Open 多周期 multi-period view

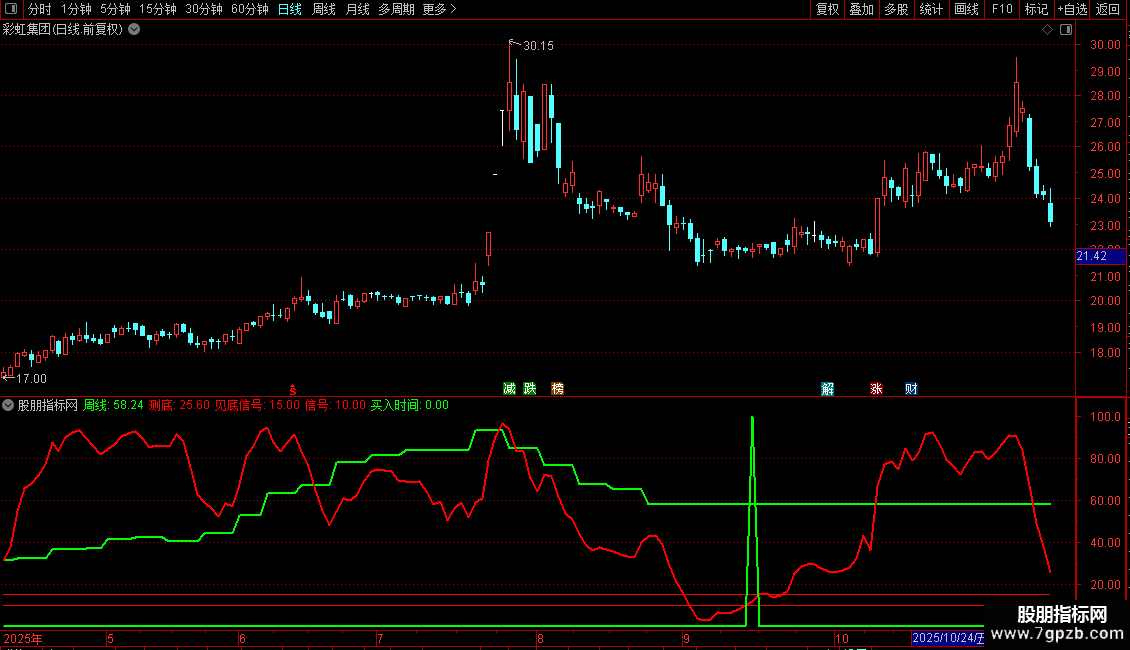click(x=396, y=9)
